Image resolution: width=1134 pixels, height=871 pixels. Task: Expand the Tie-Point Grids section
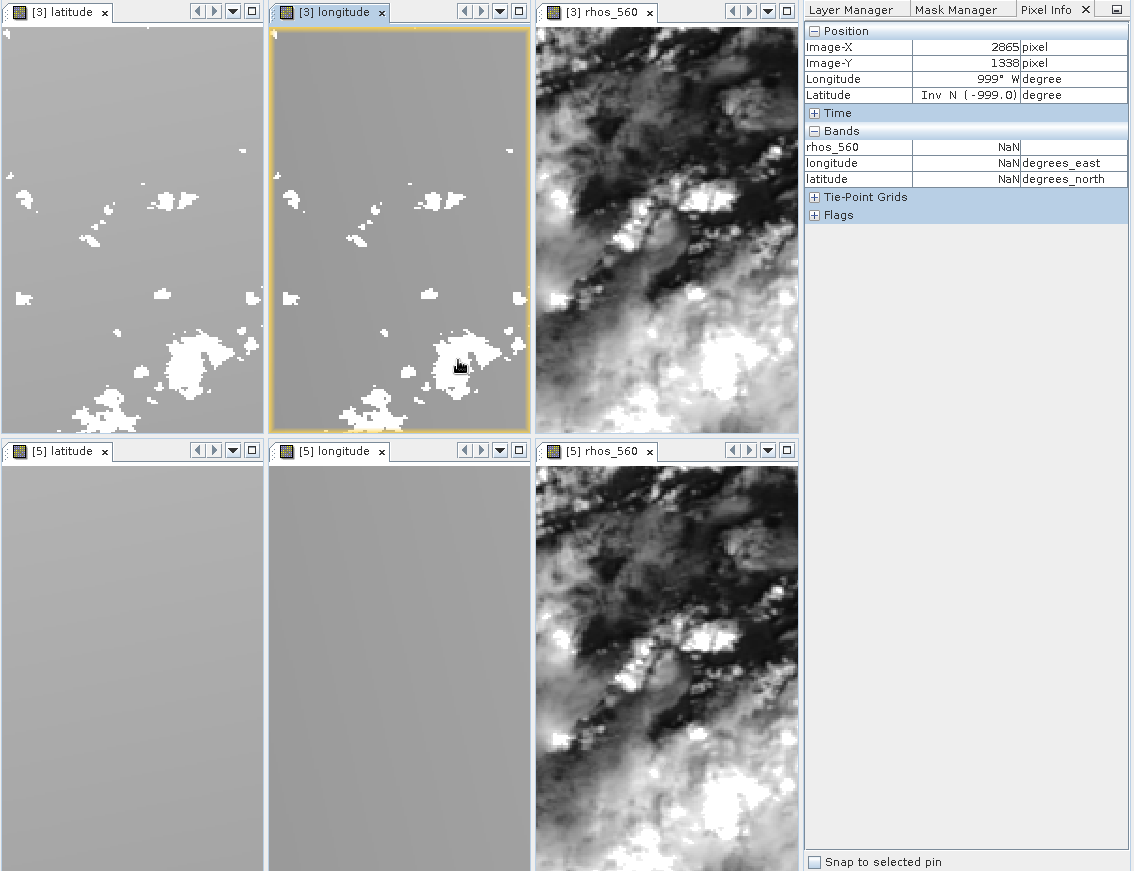(x=814, y=197)
